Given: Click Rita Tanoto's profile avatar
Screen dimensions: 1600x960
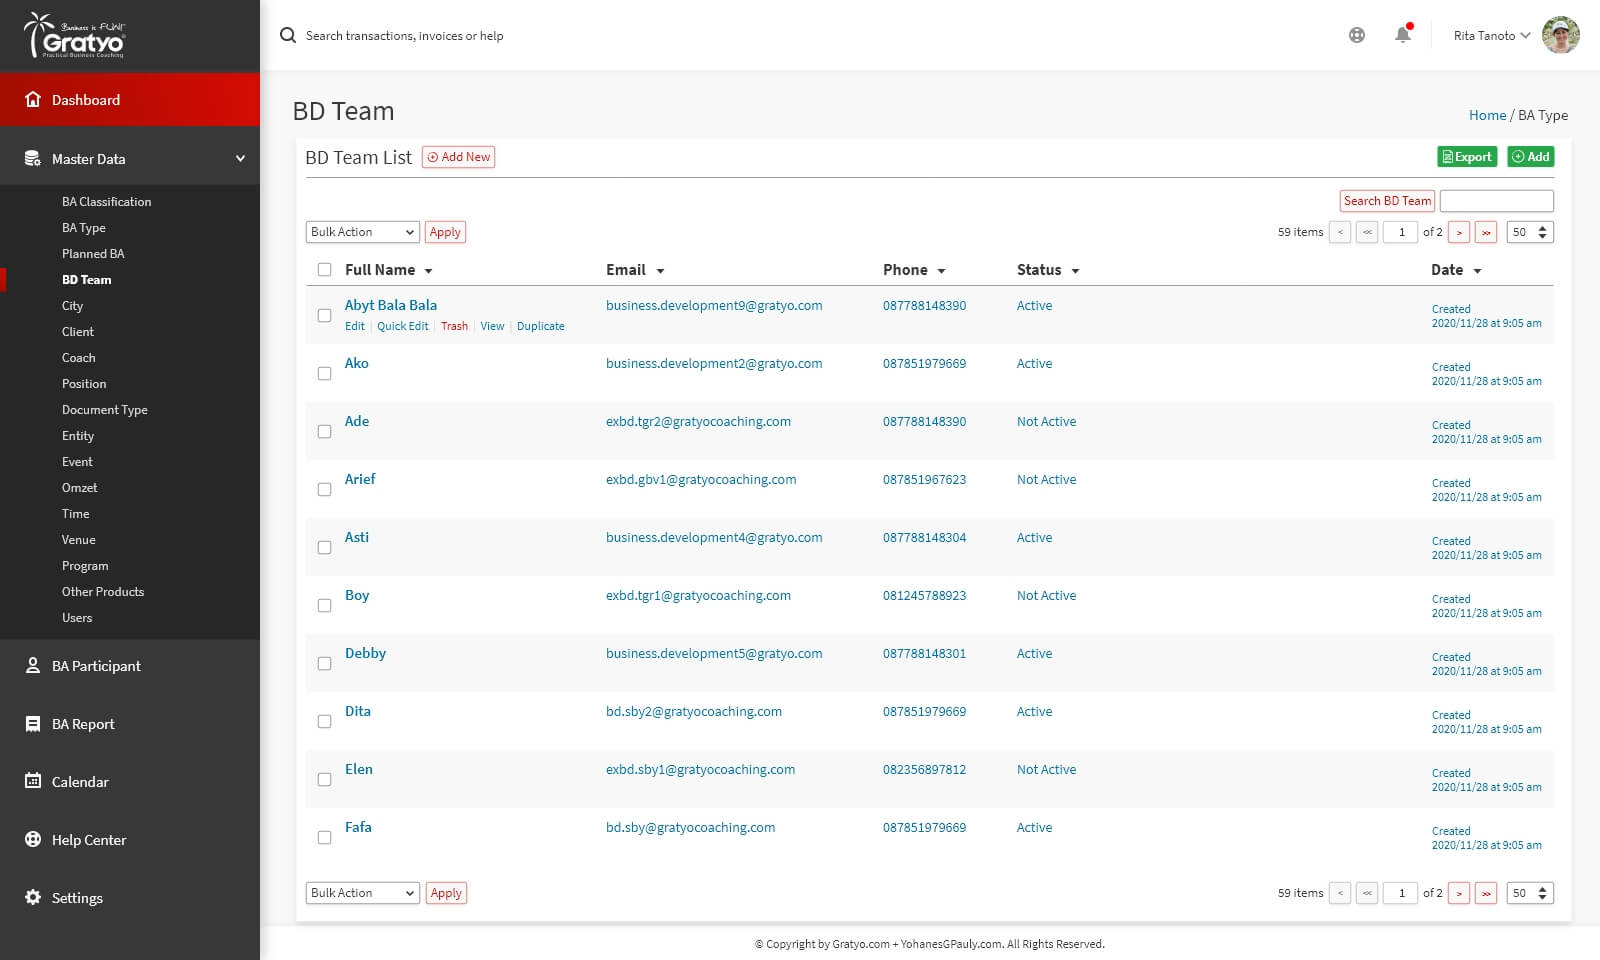Looking at the screenshot, I should point(1560,35).
